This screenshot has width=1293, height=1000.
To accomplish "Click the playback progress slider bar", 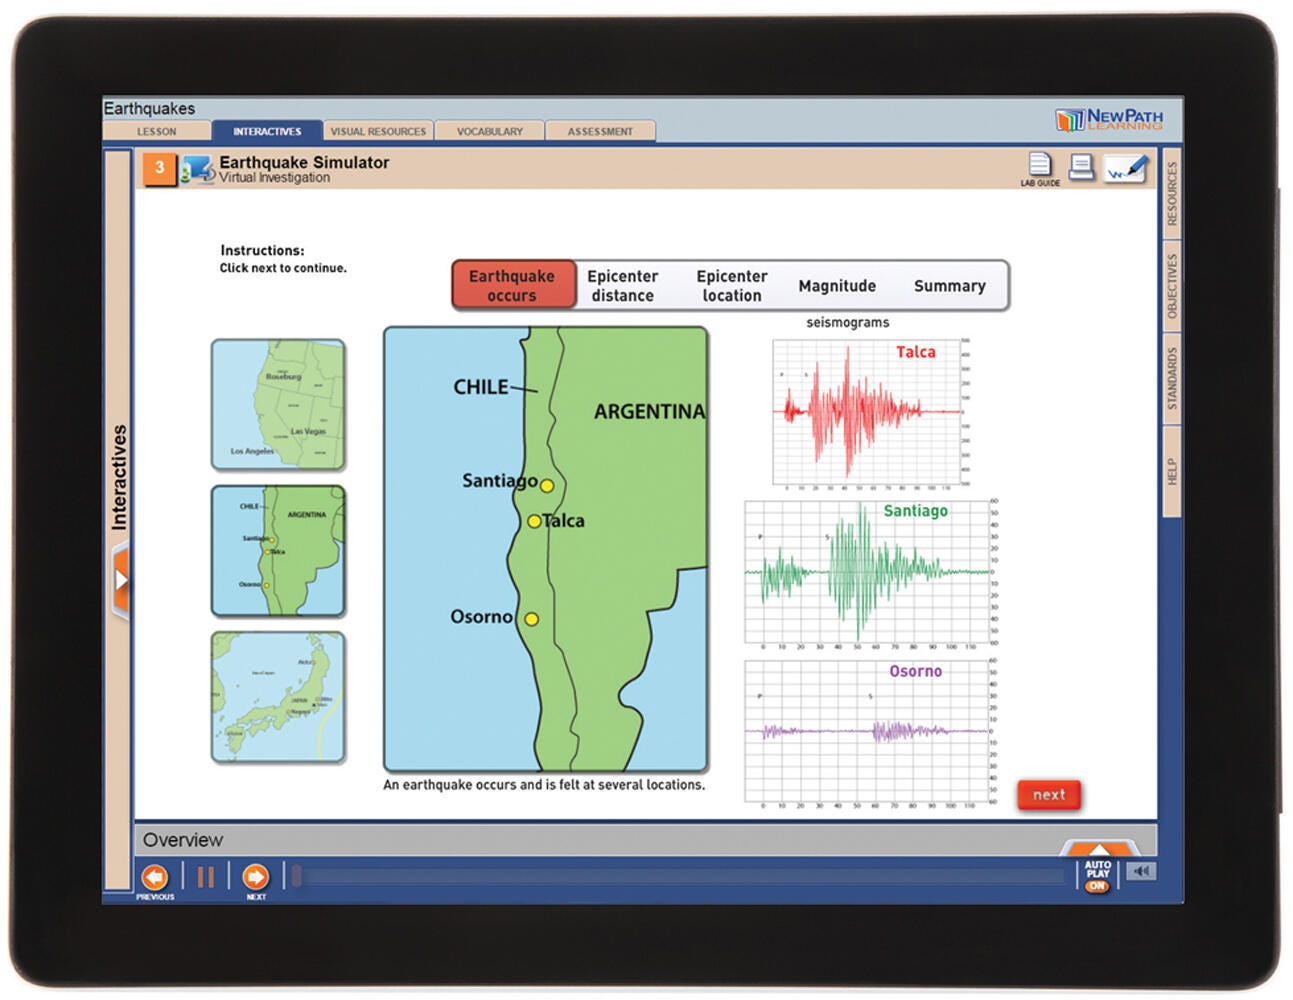I will pyautogui.click(x=680, y=877).
